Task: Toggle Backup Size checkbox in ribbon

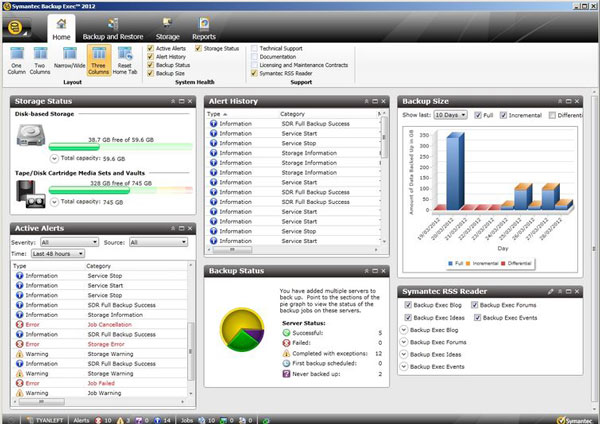Action: click(150, 73)
